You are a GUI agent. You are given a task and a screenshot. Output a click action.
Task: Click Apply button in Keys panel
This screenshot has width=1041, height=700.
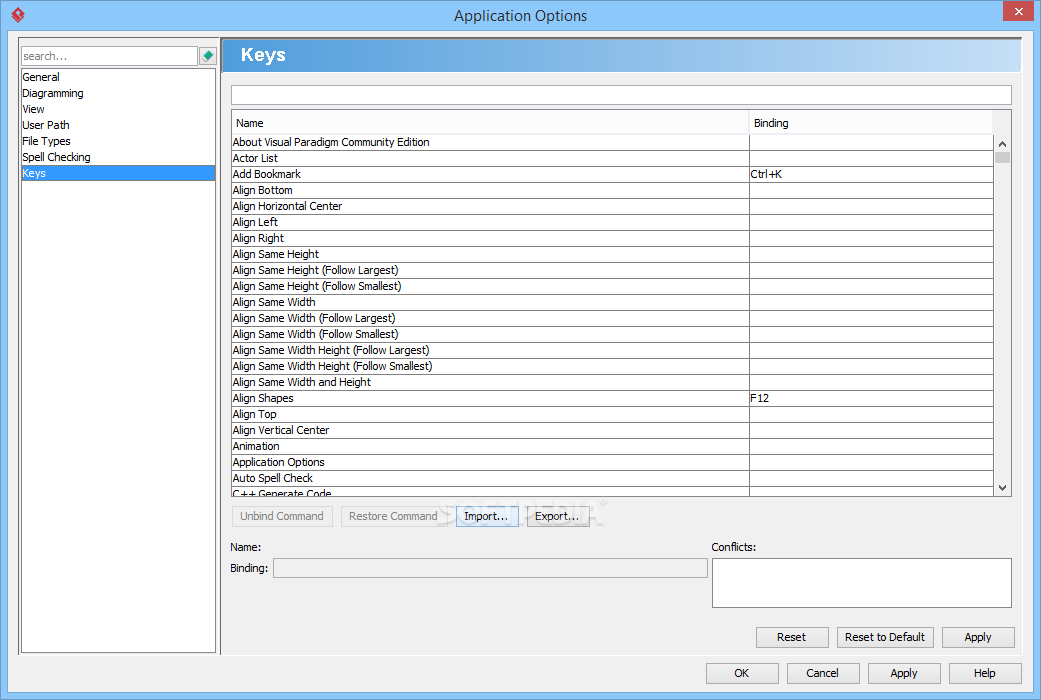[x=978, y=637]
